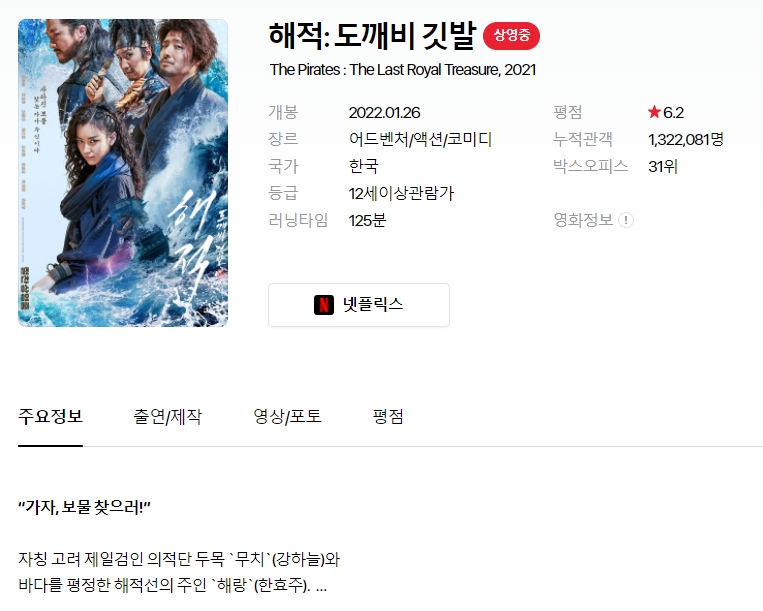Screen dimensions: 763x611
Task: Click the 어드벤처/액션/코미디 genre text
Action: tap(420, 140)
